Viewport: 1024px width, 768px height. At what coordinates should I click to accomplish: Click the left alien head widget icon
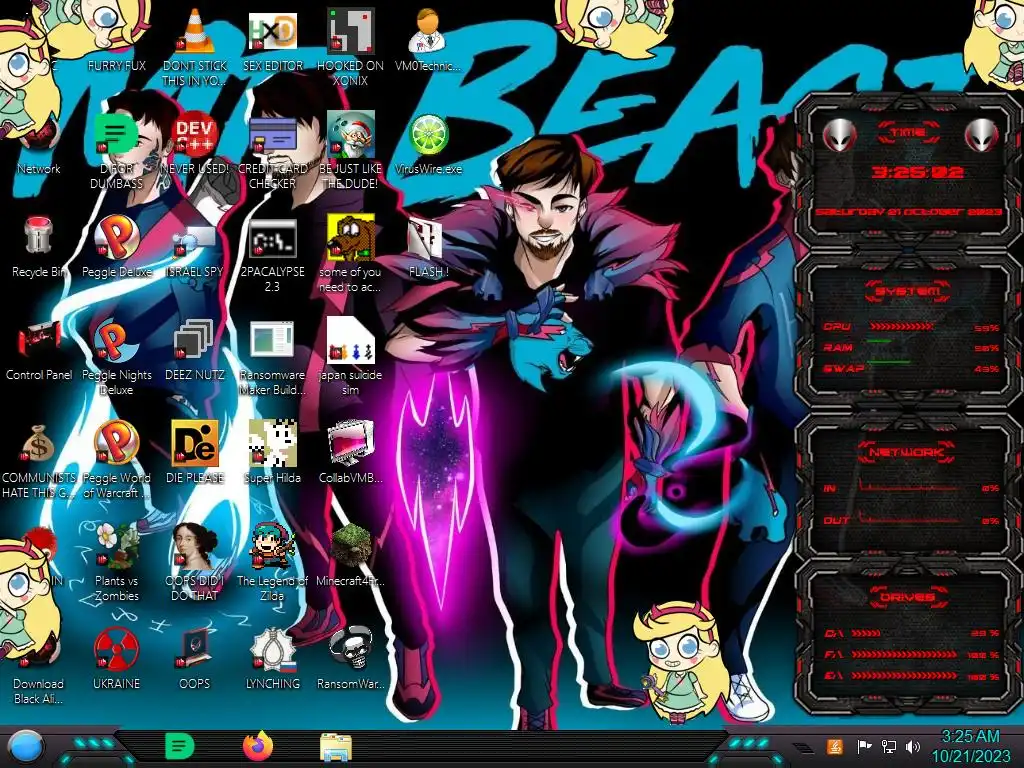[839, 136]
